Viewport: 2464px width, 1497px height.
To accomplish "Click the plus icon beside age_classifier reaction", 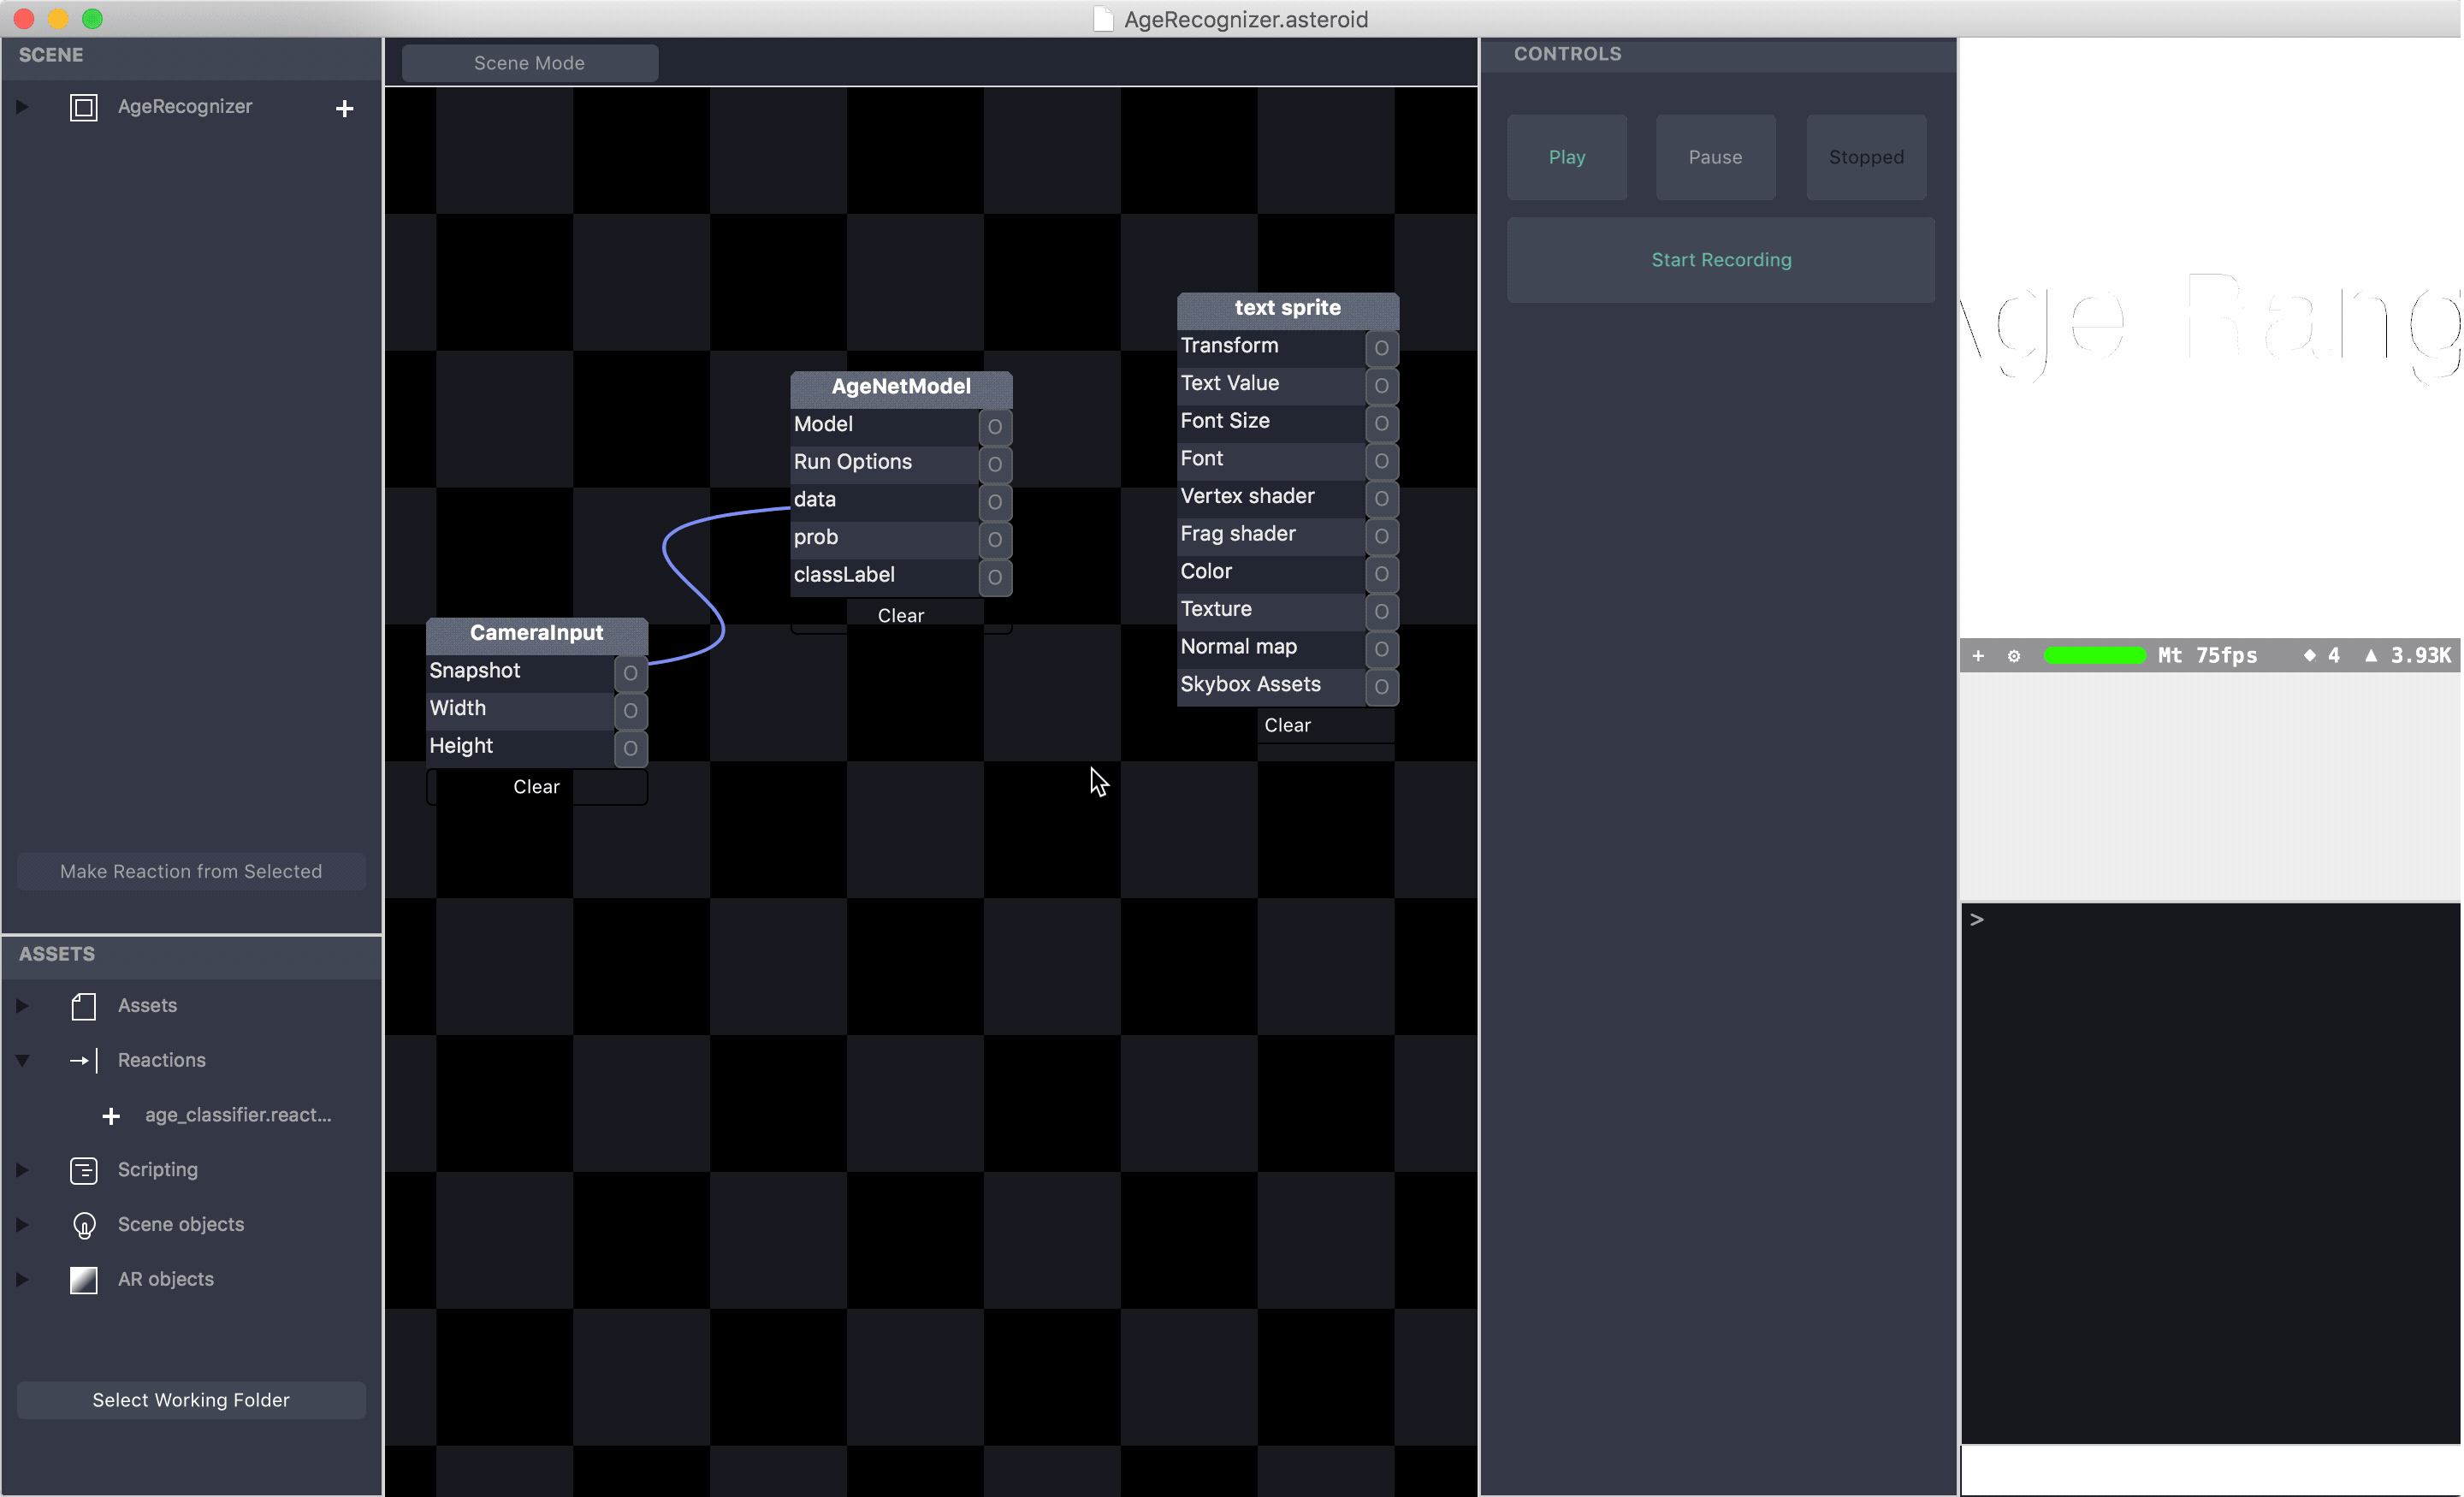I will pos(111,1116).
